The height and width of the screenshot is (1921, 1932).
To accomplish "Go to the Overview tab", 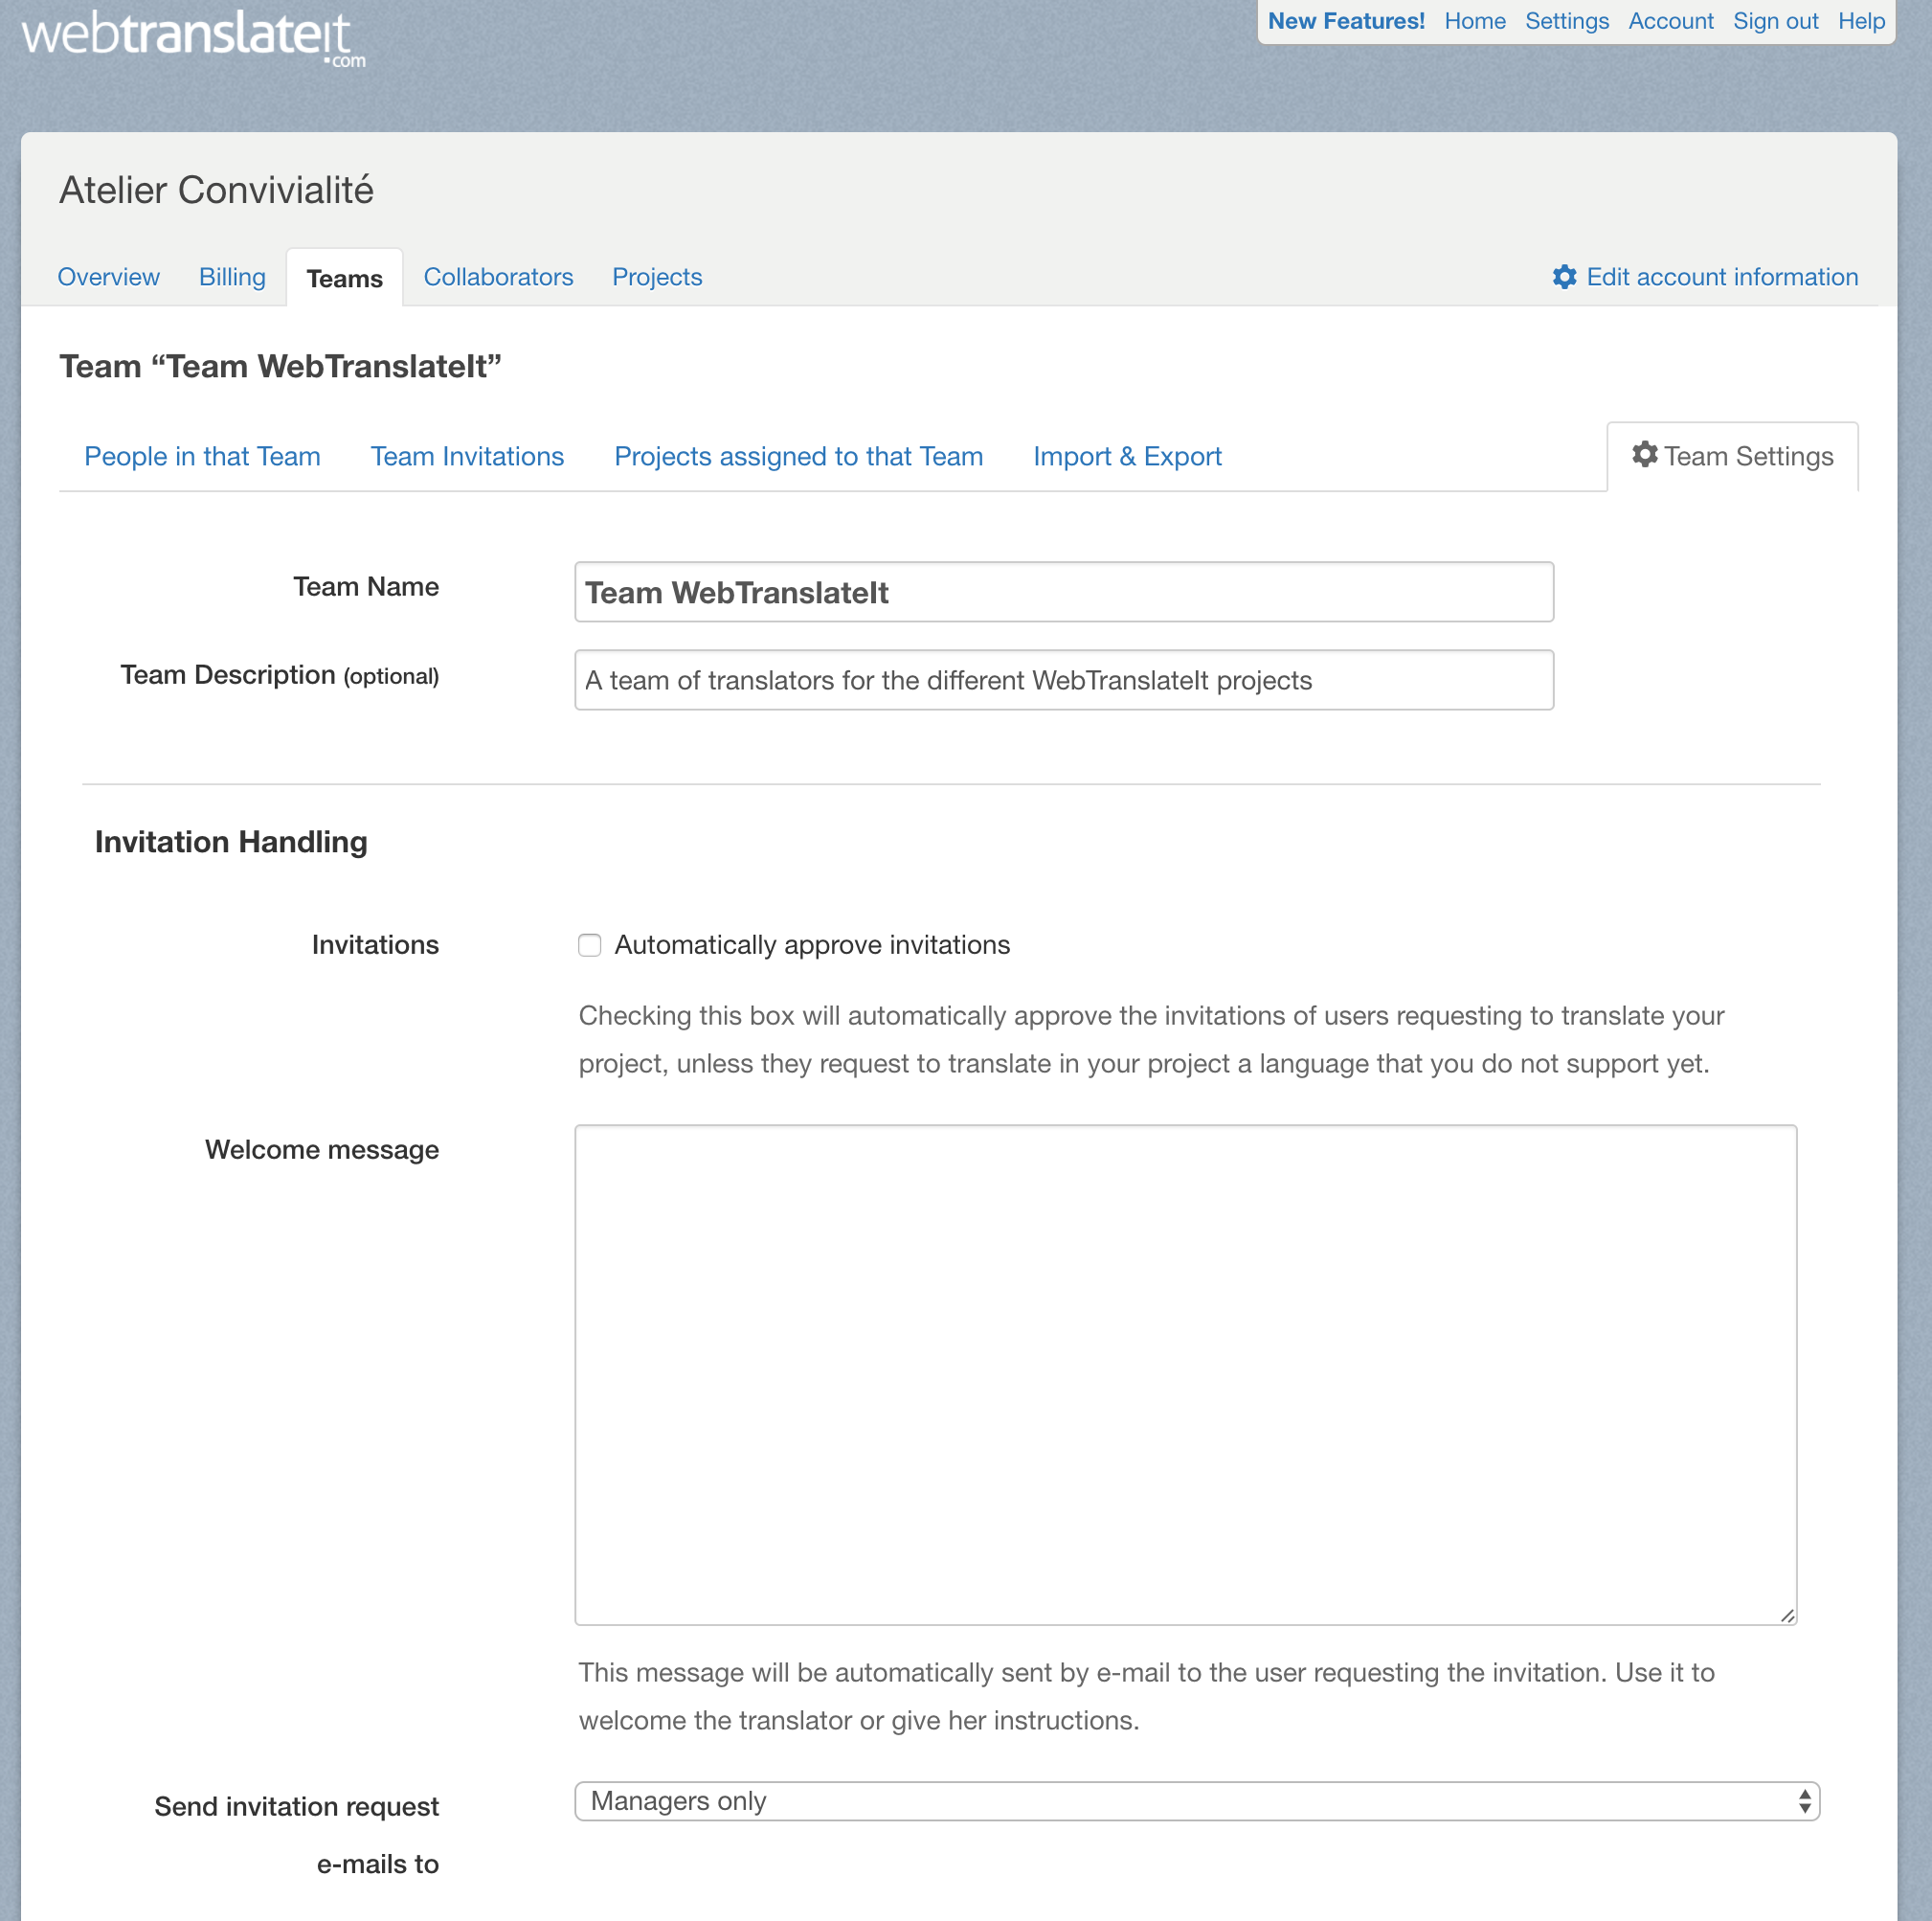I will [x=108, y=277].
